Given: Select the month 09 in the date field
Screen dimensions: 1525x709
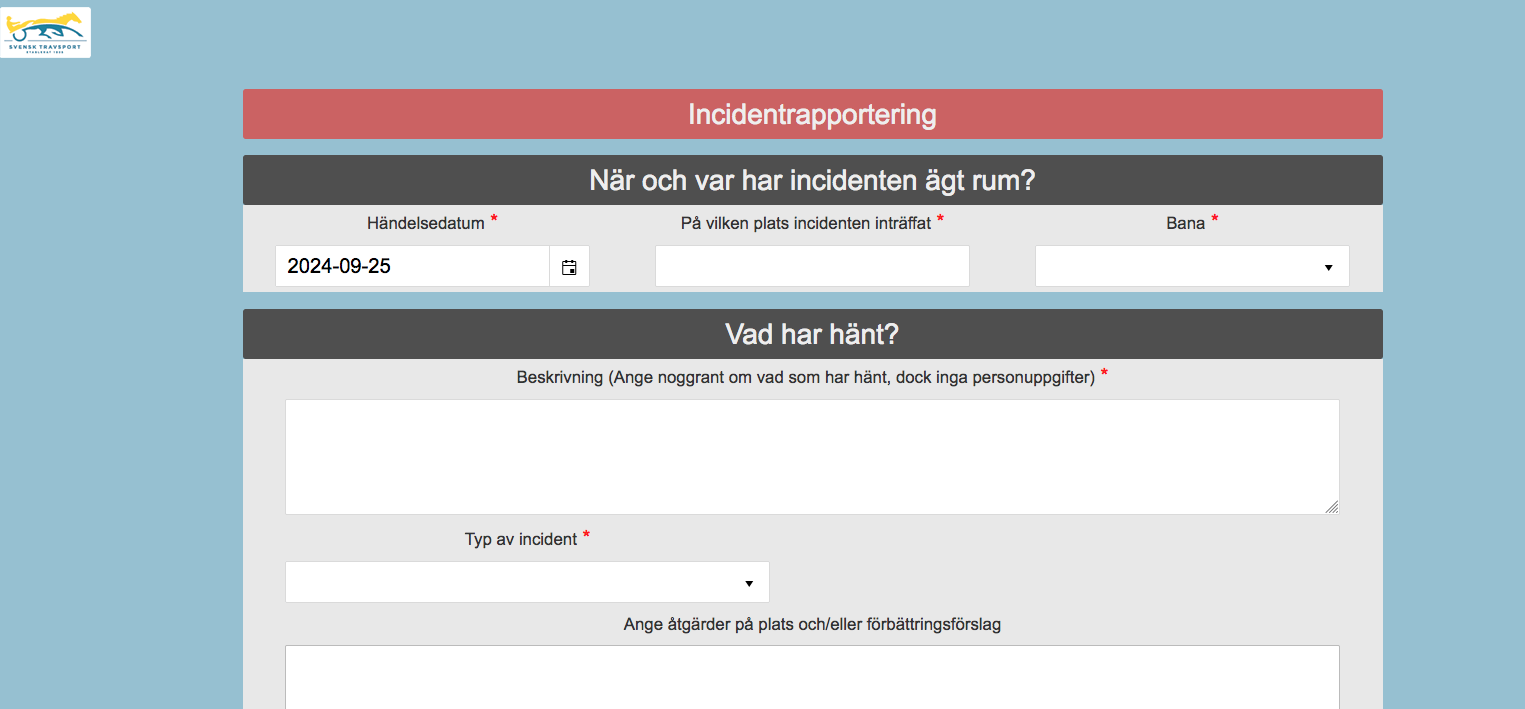Looking at the screenshot, I should [x=349, y=267].
